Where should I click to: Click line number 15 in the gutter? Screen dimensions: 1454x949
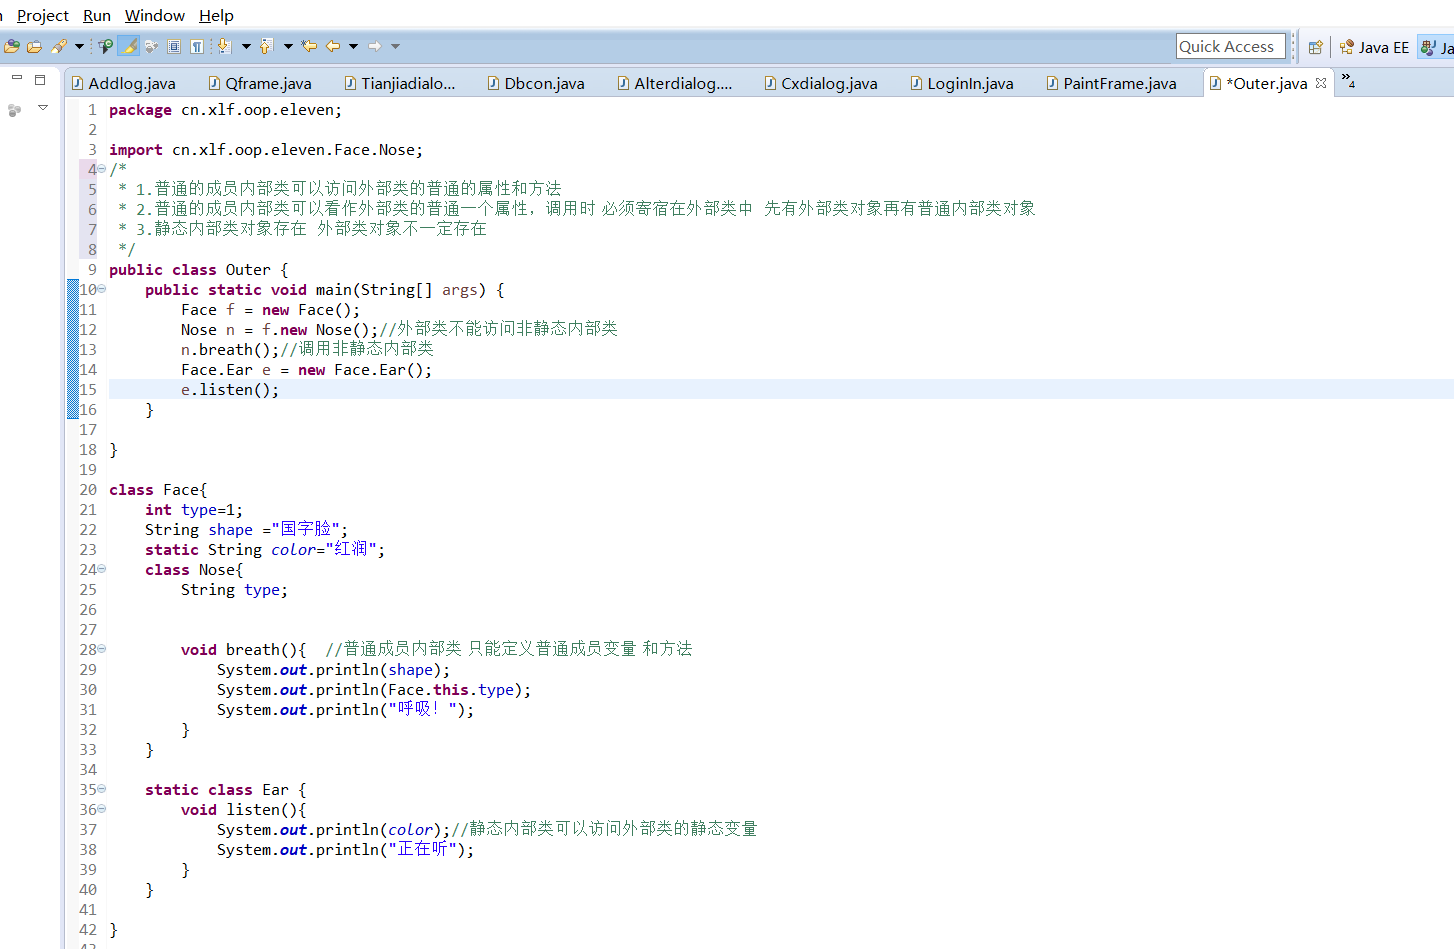click(x=88, y=390)
